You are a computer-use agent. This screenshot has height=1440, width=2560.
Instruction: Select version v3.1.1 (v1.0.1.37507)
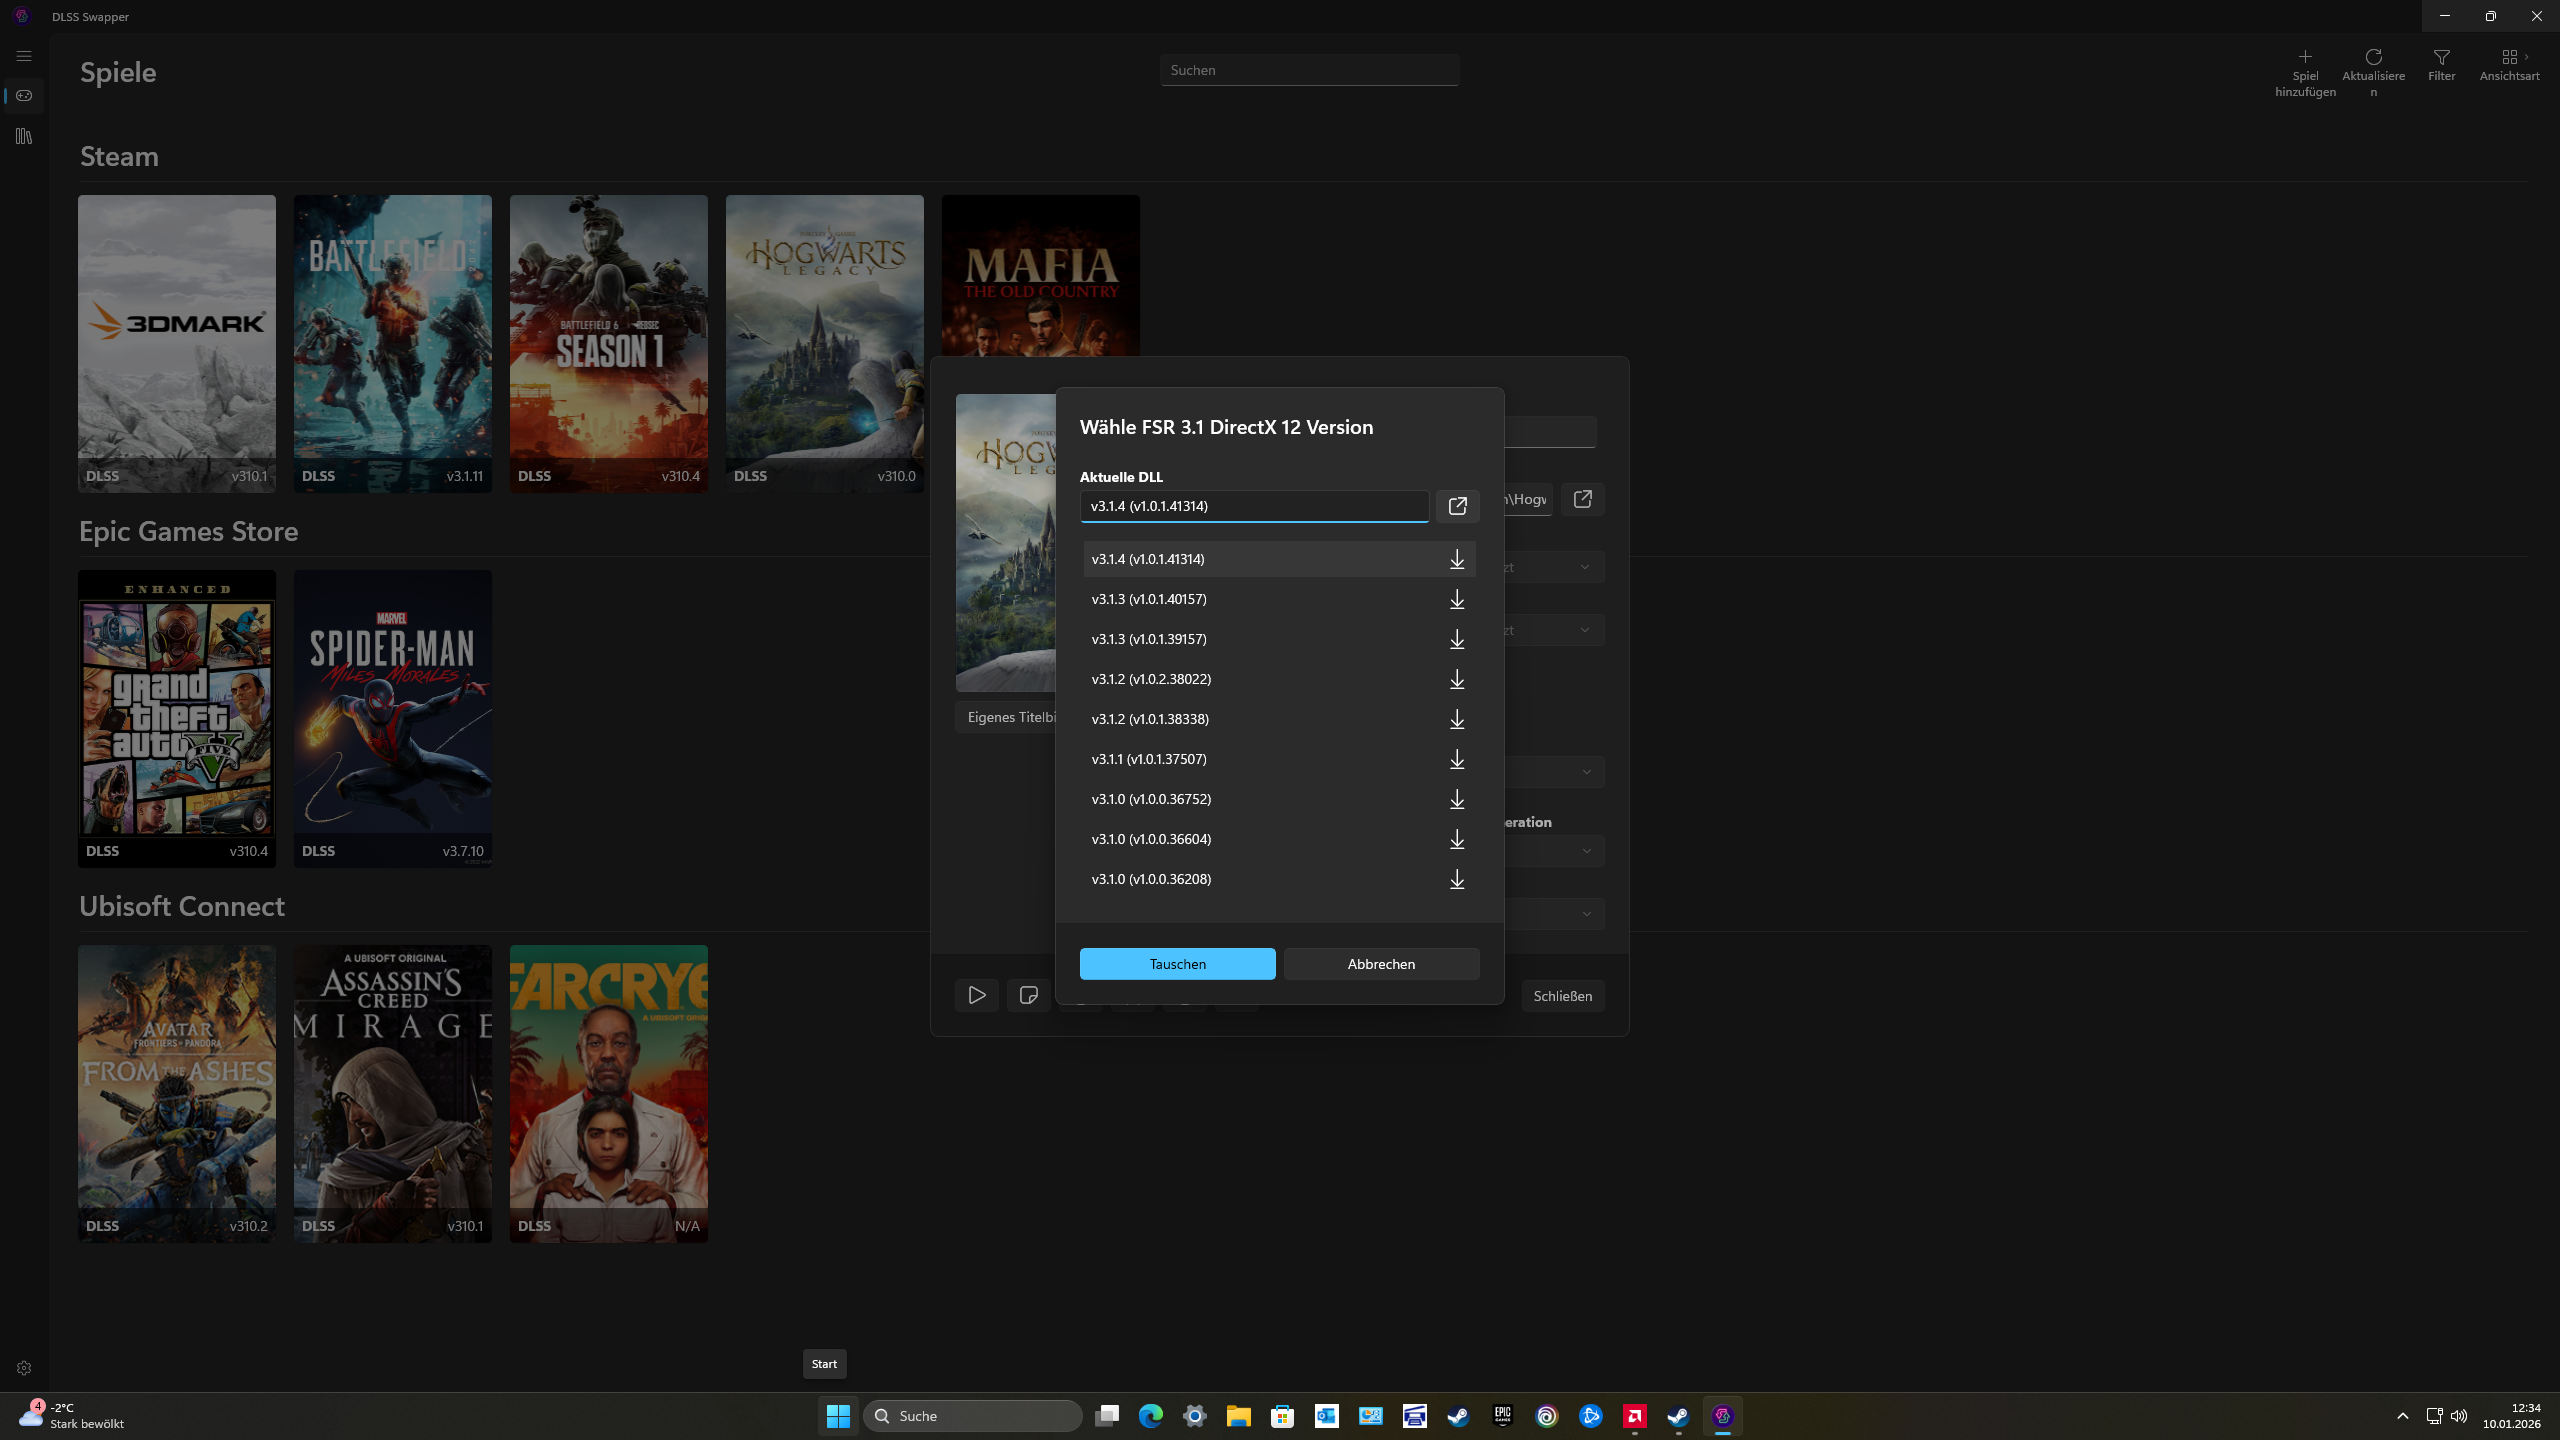1149,759
